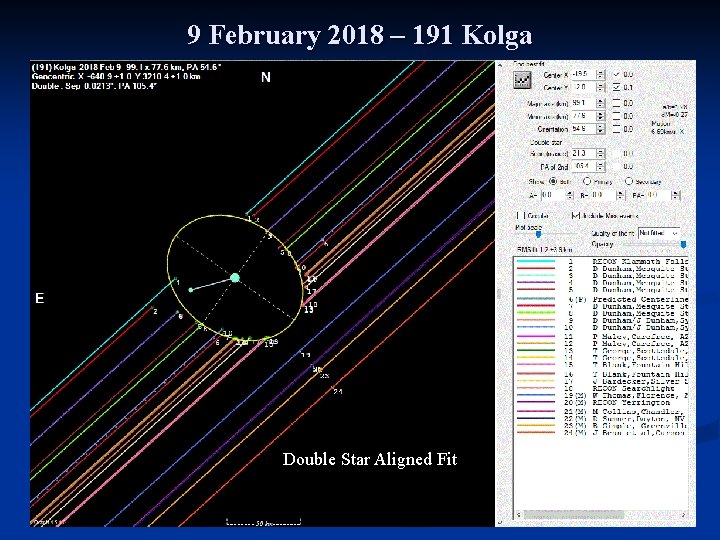Click the Major axis (km) stepper arrows
720x540 pixels.
pyautogui.click(x=601, y=103)
